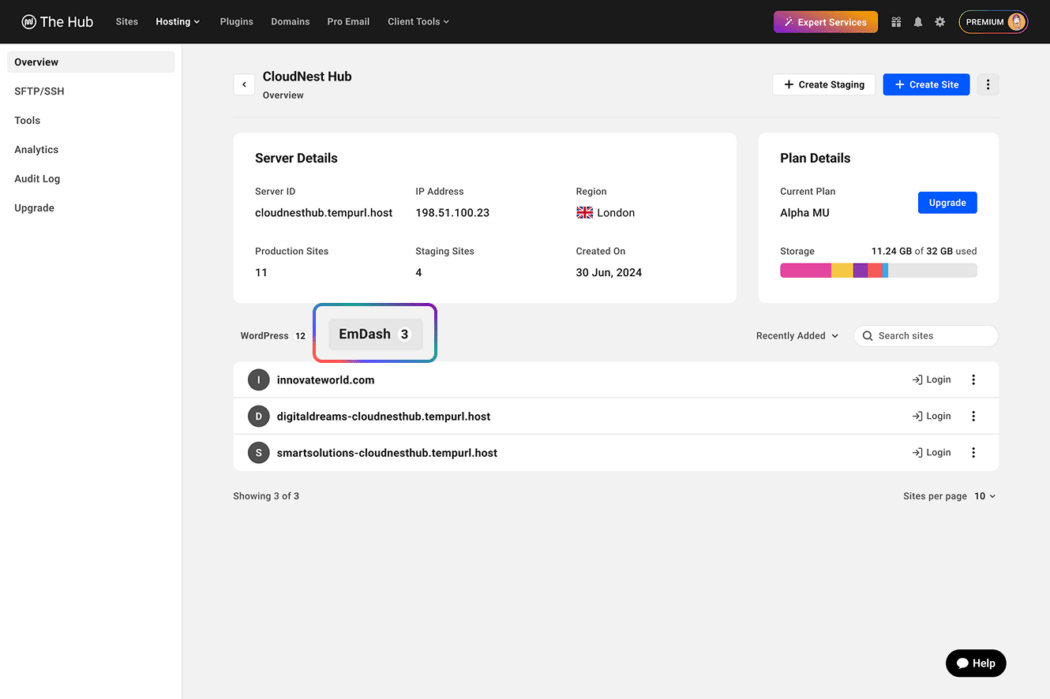This screenshot has width=1050, height=699.
Task: Login to smartsolutions-cloudnesthub site
Action: tap(931, 453)
